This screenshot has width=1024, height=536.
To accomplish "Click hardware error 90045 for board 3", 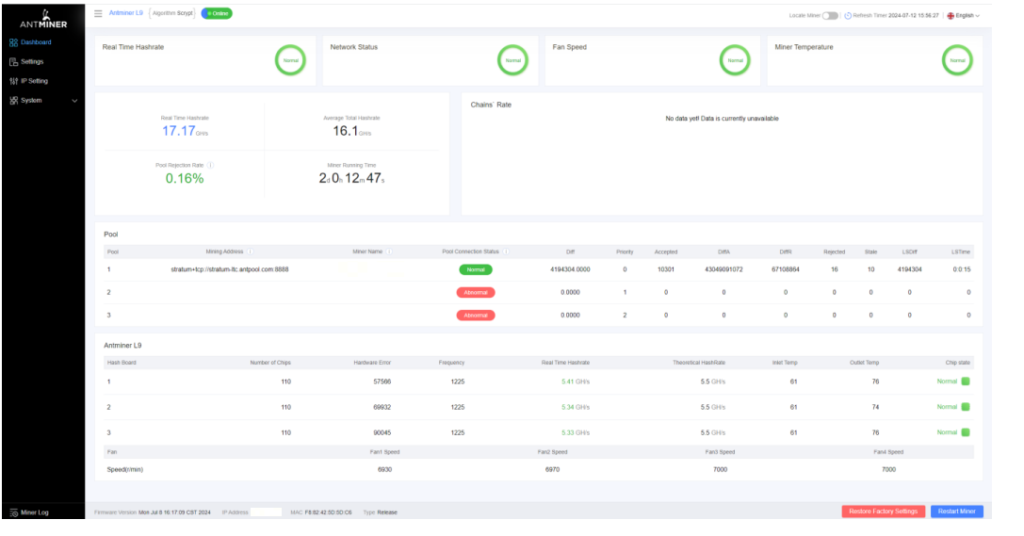I will coord(382,433).
